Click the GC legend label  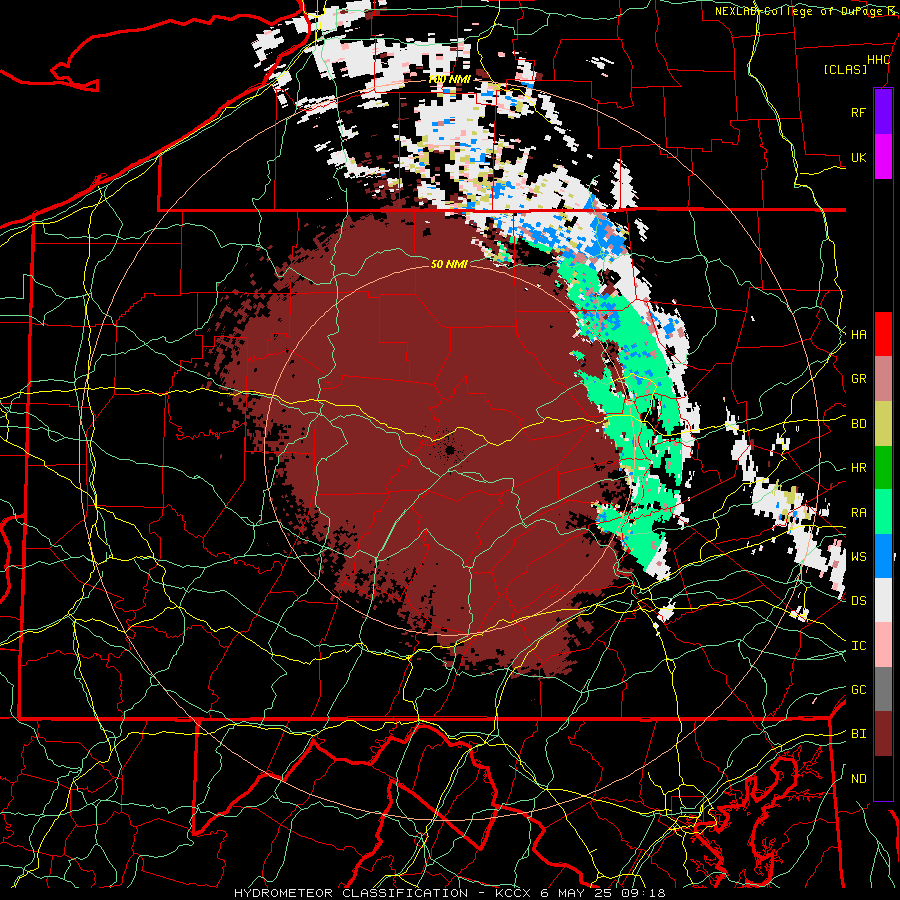858,689
